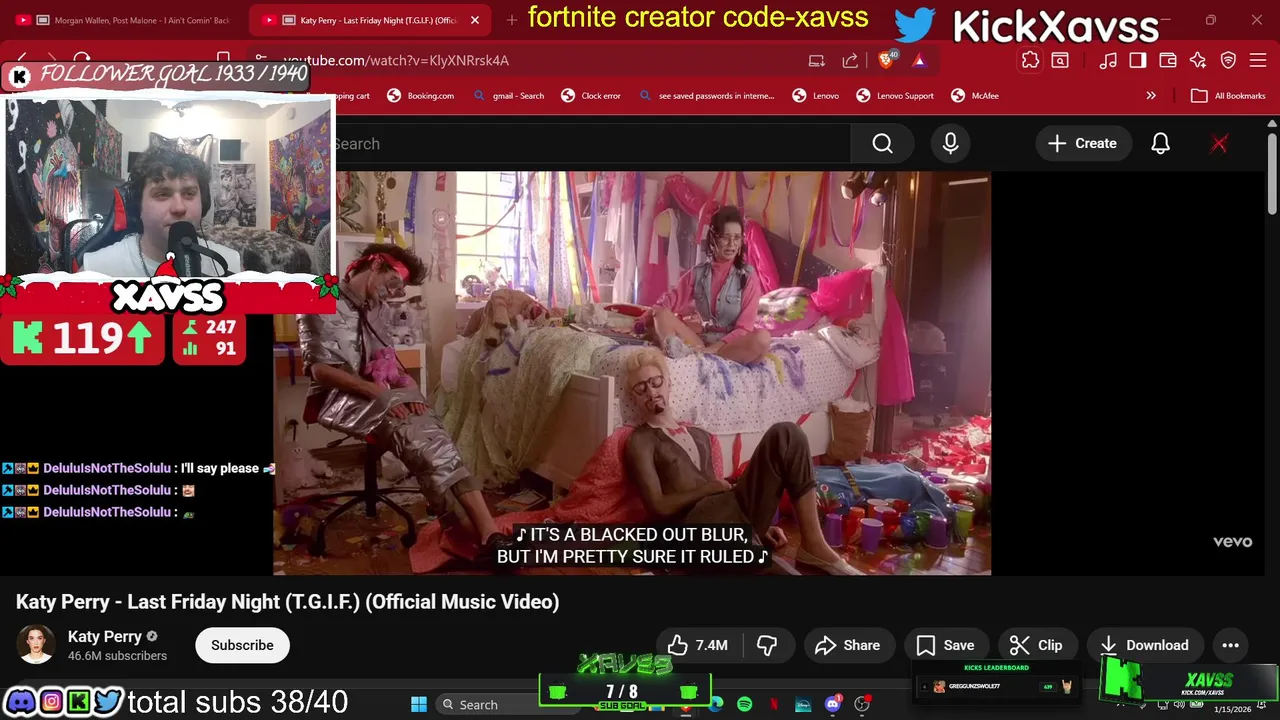Open the browser Extensions puzzle icon

[x=1030, y=60]
